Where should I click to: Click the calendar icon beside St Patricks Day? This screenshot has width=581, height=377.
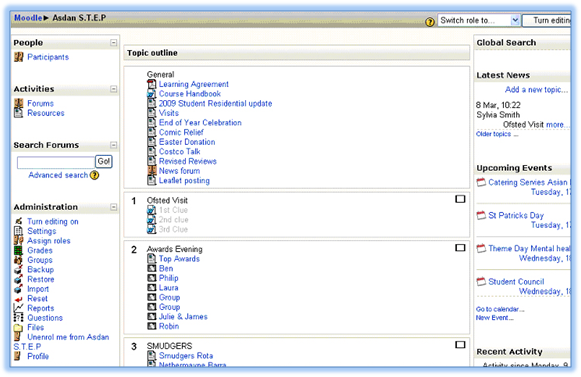[481, 215]
